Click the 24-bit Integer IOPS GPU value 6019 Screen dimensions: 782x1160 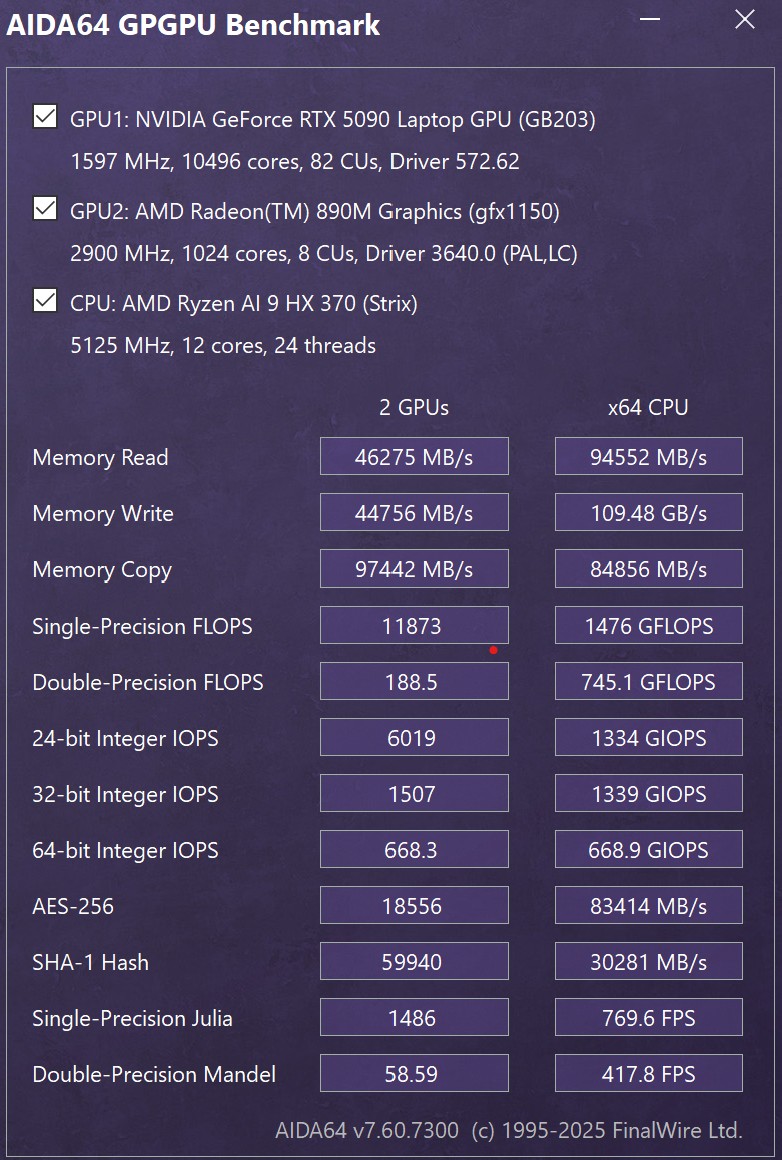[x=414, y=738]
